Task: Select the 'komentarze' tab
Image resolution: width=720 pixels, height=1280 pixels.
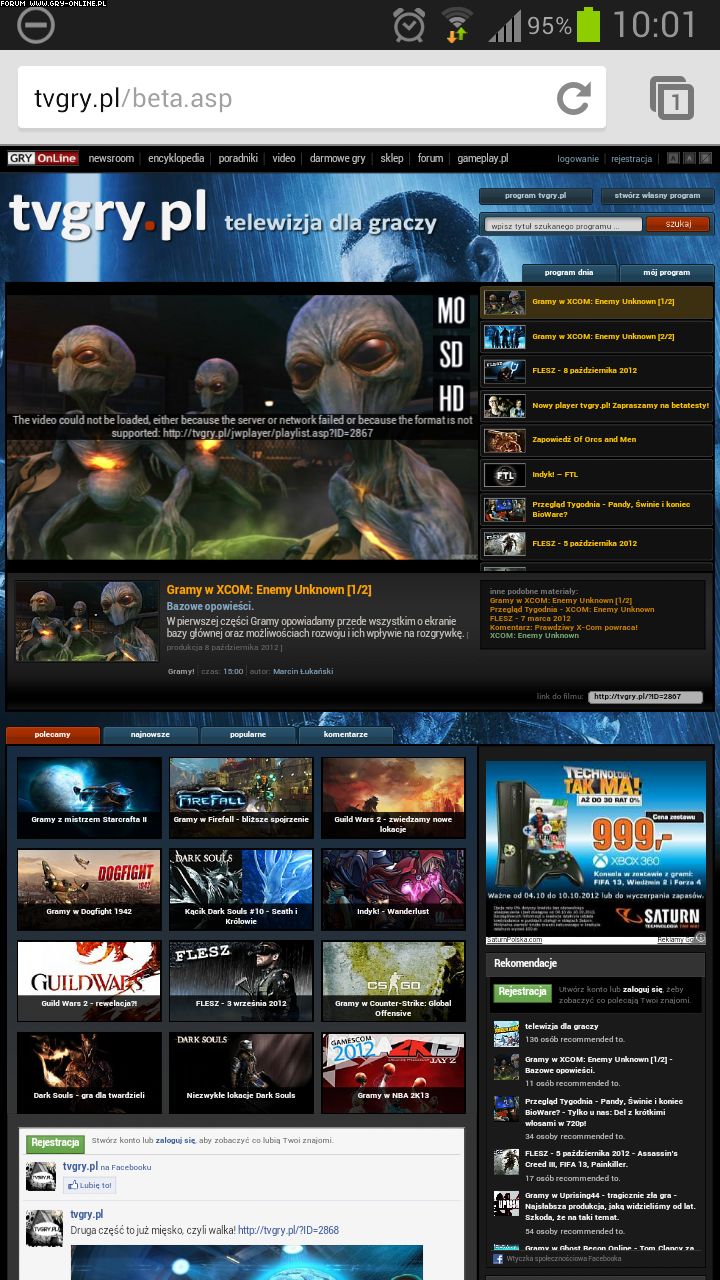Action: pos(344,734)
